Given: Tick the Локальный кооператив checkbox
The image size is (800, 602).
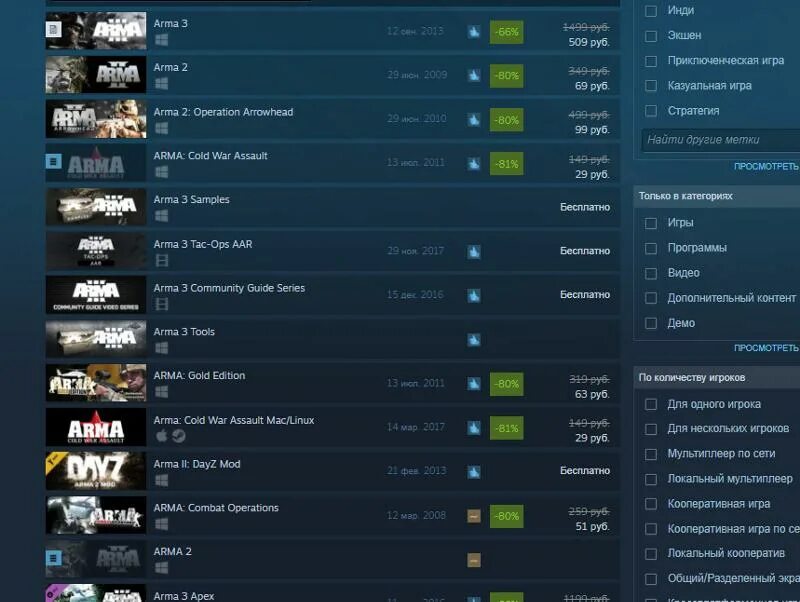Looking at the screenshot, I should [651, 554].
